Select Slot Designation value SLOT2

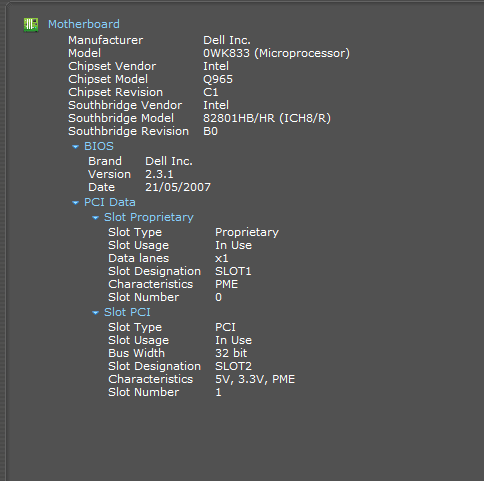coord(233,366)
